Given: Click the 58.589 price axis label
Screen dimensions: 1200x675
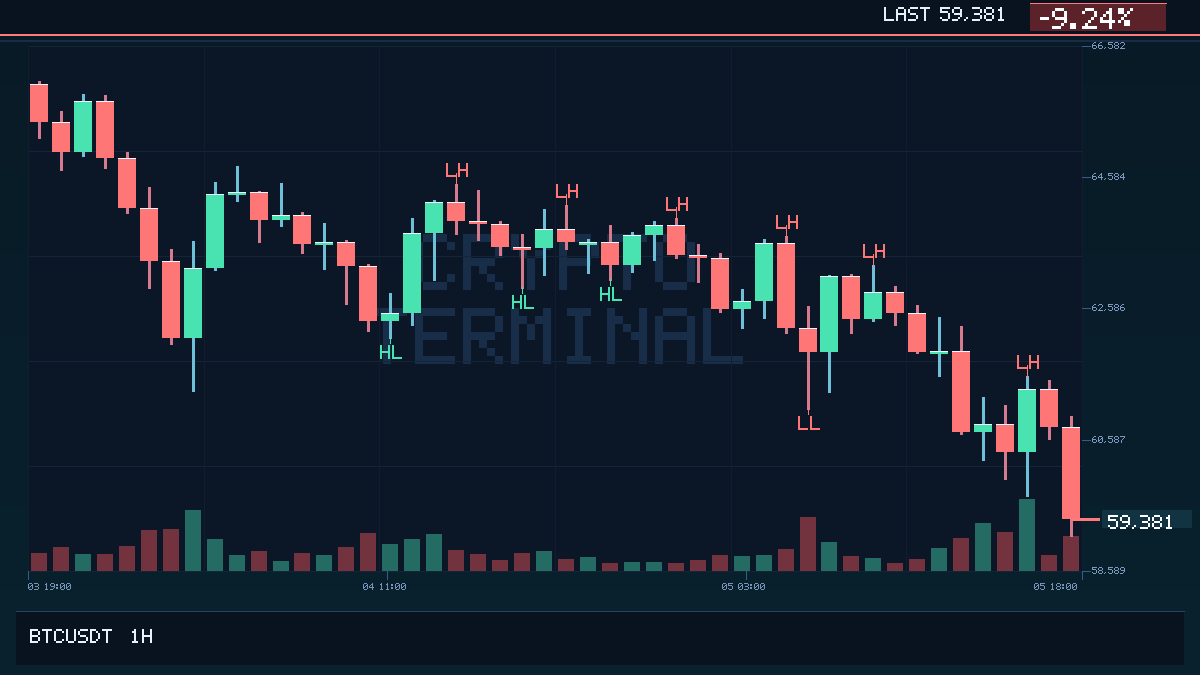Looking at the screenshot, I should 1108,570.
